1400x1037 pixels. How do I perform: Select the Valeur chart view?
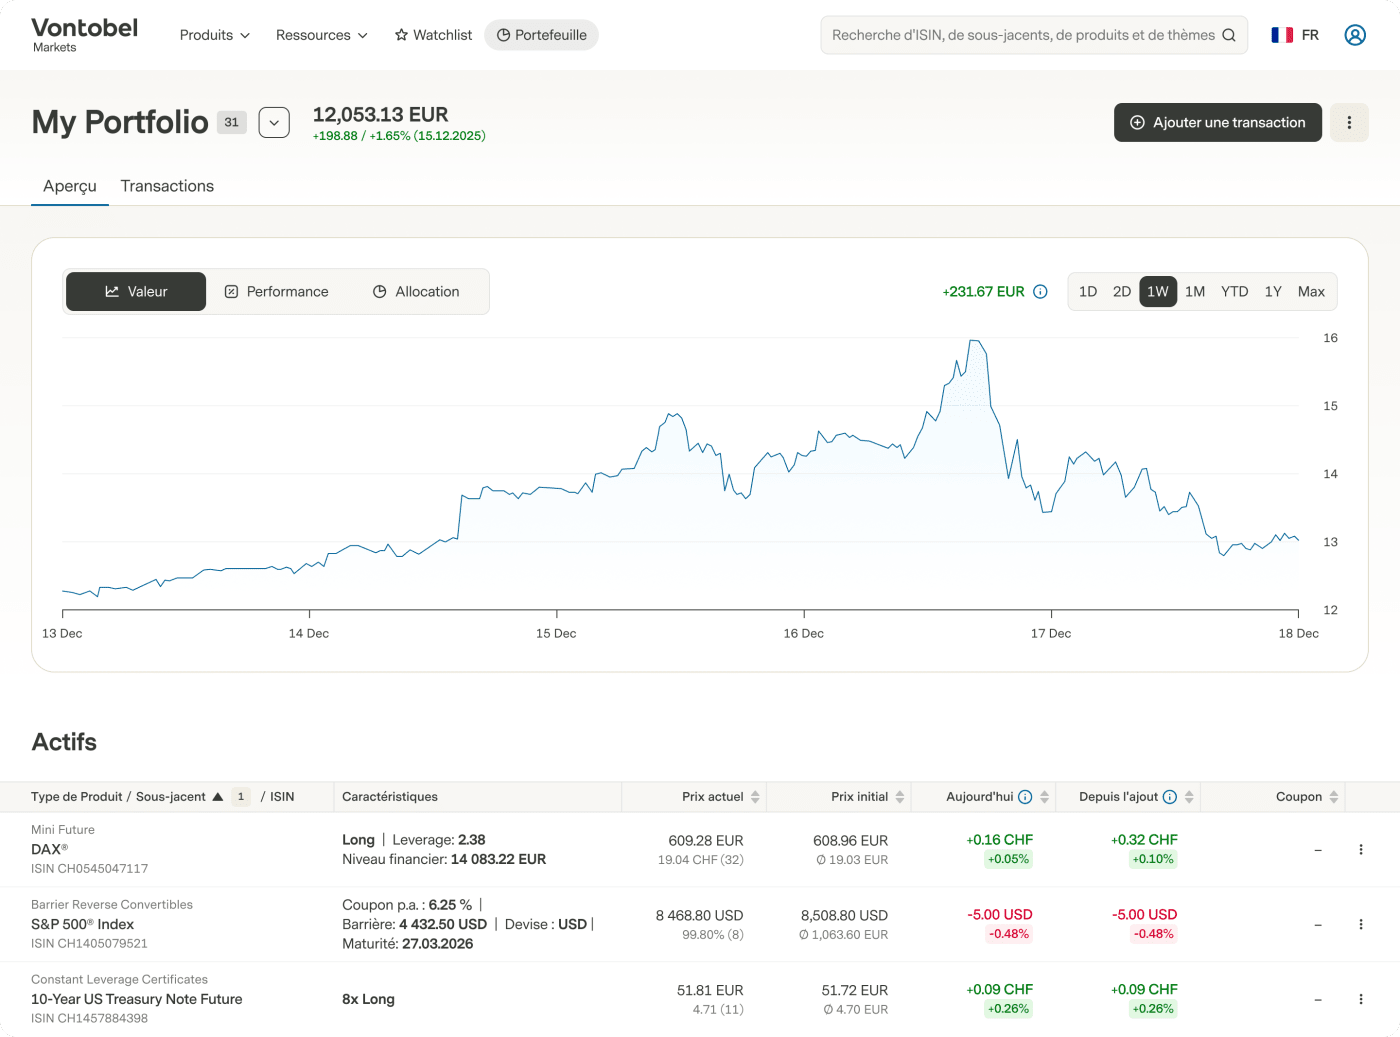tap(136, 292)
